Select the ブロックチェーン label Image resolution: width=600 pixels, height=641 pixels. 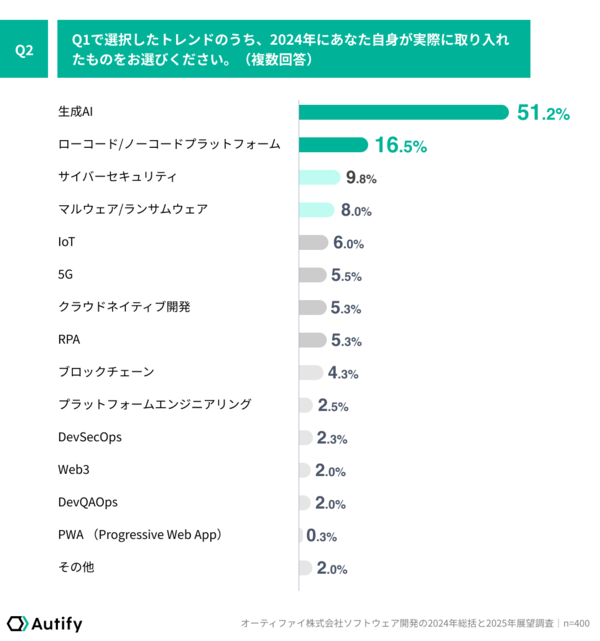click(x=106, y=372)
